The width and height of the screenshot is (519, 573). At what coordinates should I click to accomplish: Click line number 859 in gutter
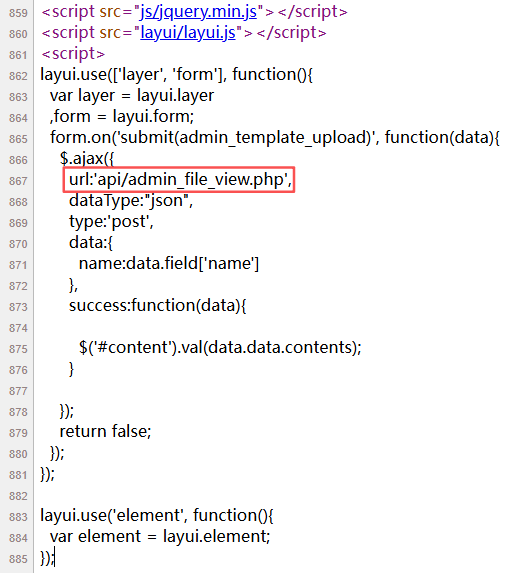tap(18, 13)
